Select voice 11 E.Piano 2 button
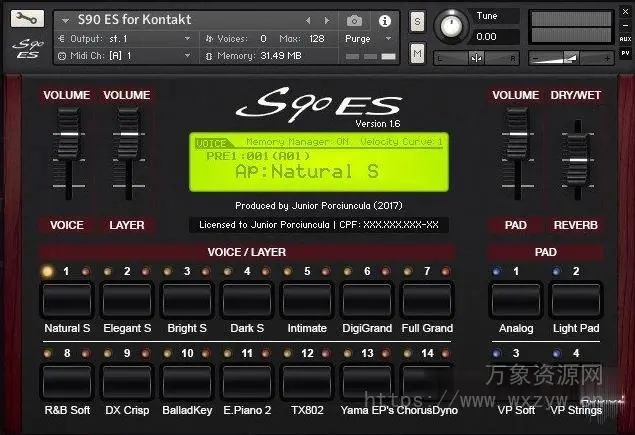The width and height of the screenshot is (635, 435). [x=247, y=382]
